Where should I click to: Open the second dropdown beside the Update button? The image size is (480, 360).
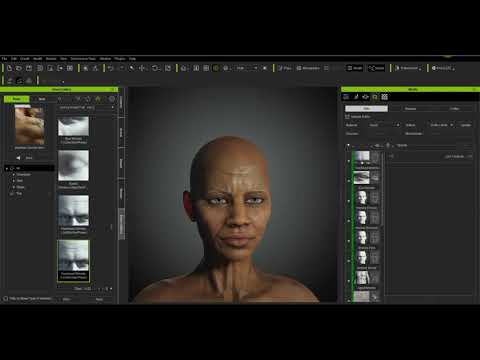pyautogui.click(x=442, y=125)
